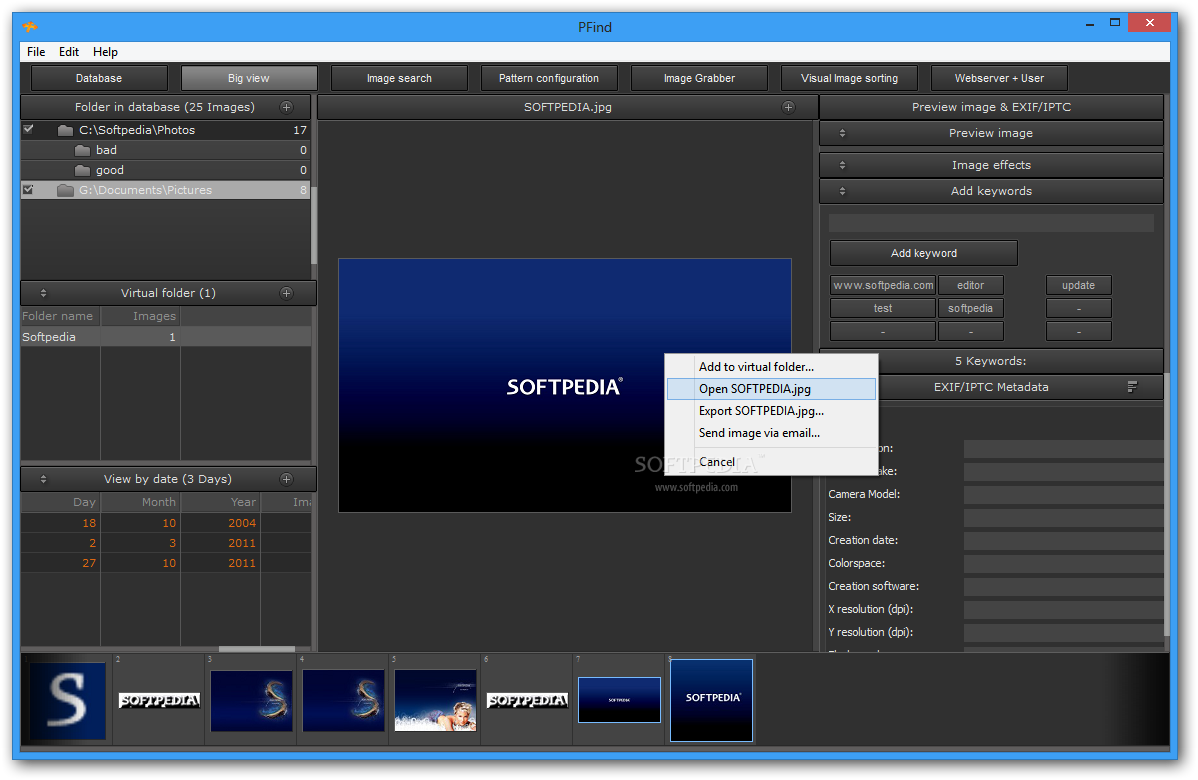This screenshot has height=780, width=1198.
Task: Click the update keyword button
Action: point(1078,285)
